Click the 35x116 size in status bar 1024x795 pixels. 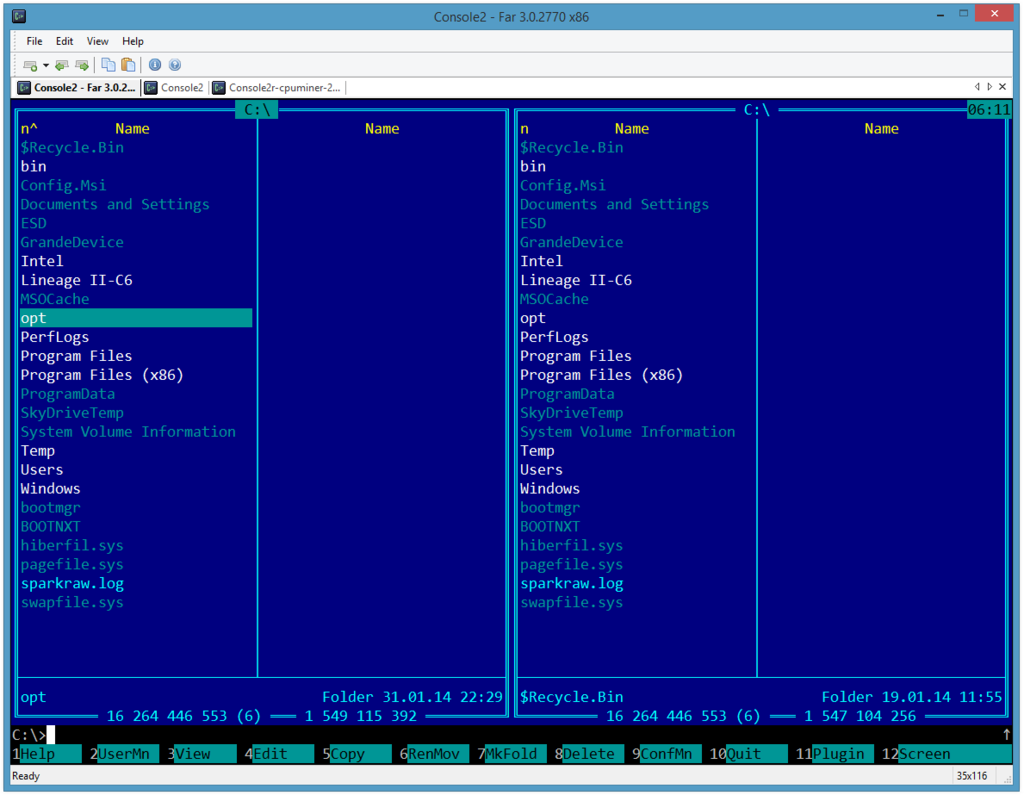point(972,776)
